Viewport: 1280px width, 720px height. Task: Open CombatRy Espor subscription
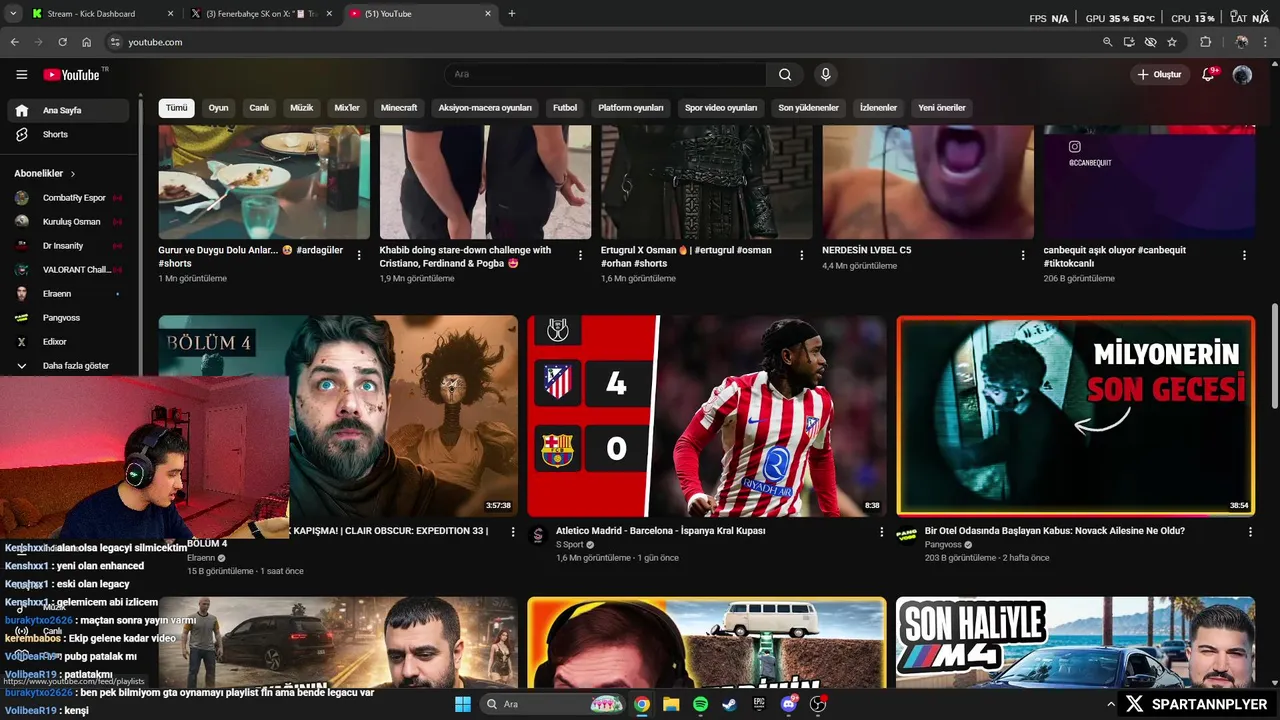tap(68, 198)
